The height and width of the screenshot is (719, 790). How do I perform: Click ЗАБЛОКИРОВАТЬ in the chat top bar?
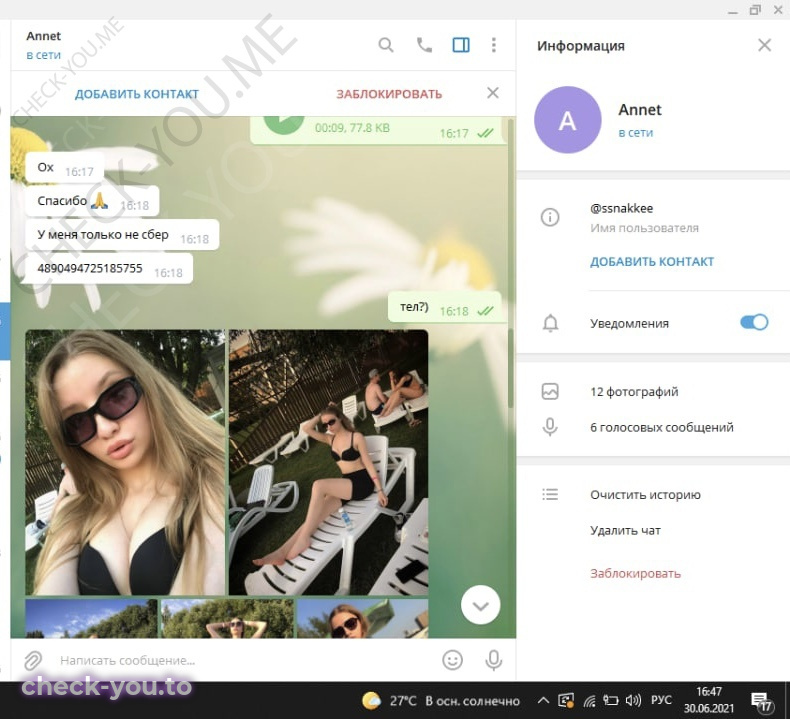coord(389,94)
